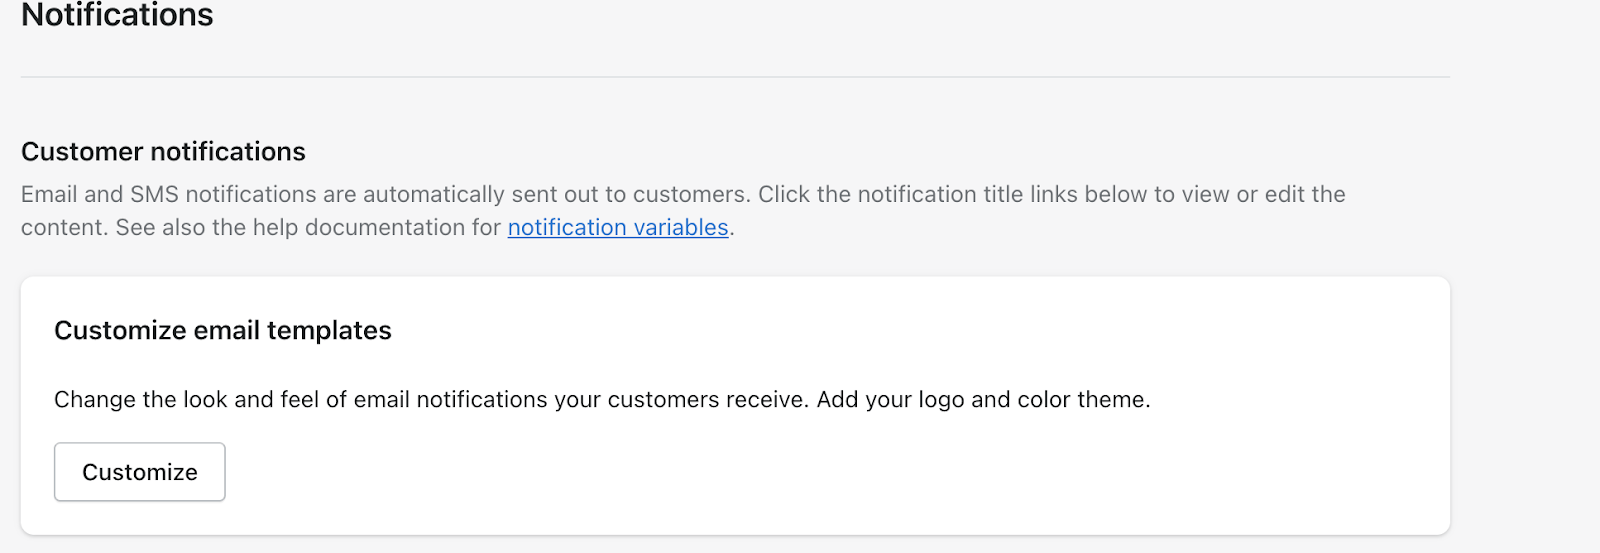Click the word SMS in the description

(154, 194)
